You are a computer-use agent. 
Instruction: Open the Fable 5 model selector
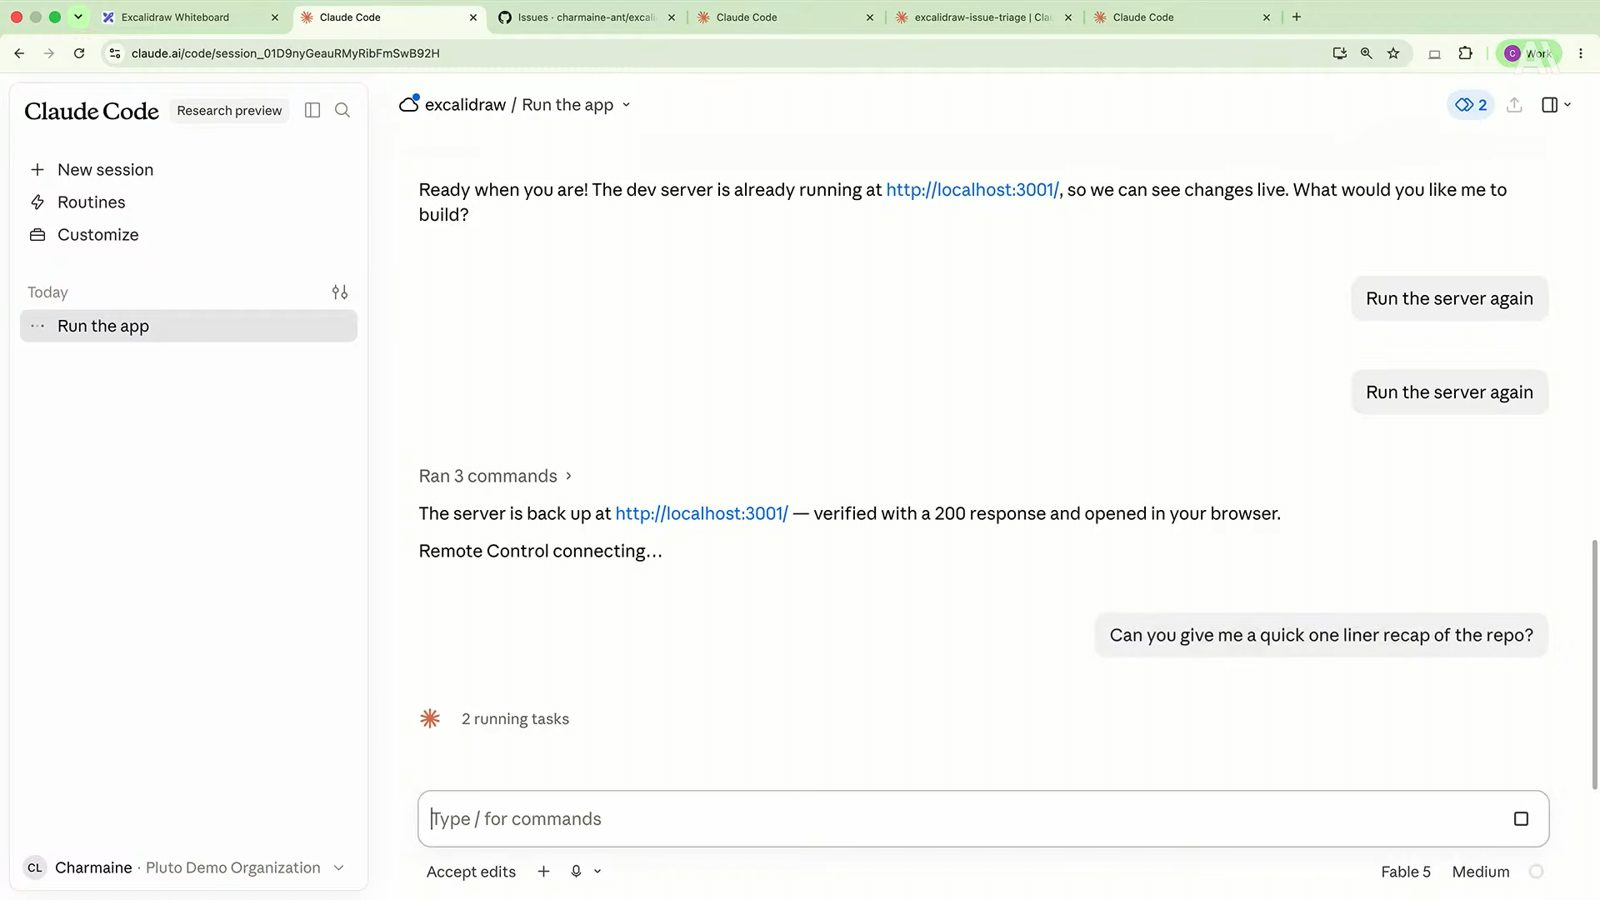tap(1405, 872)
